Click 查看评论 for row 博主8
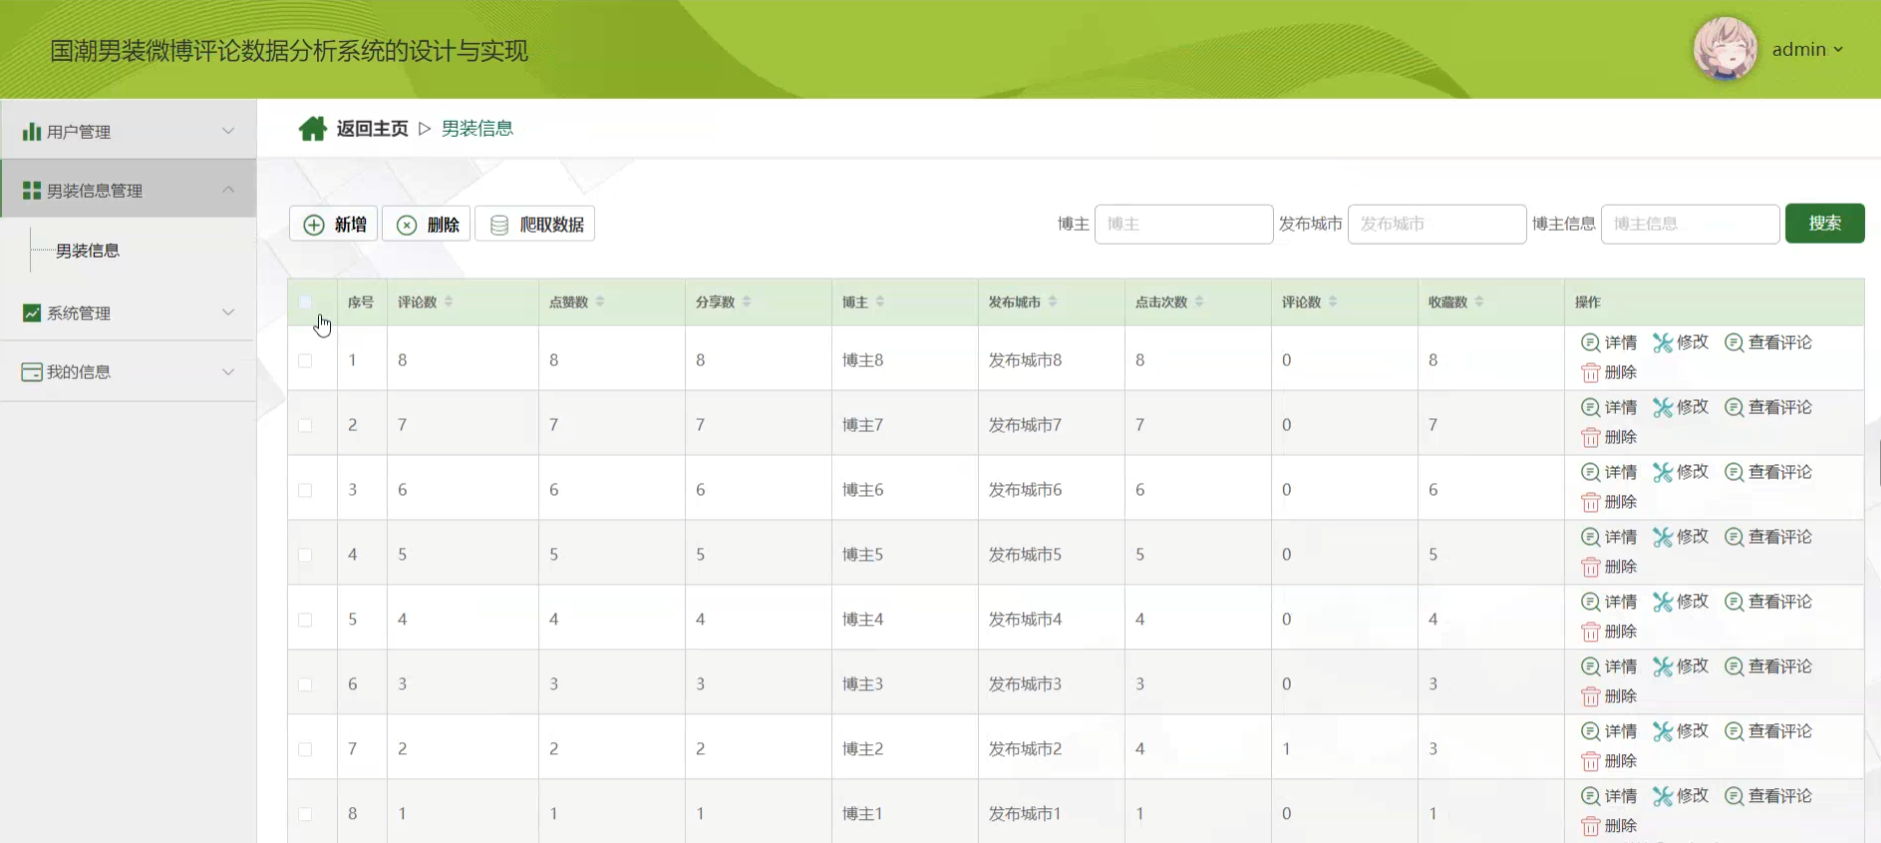 coord(1768,342)
